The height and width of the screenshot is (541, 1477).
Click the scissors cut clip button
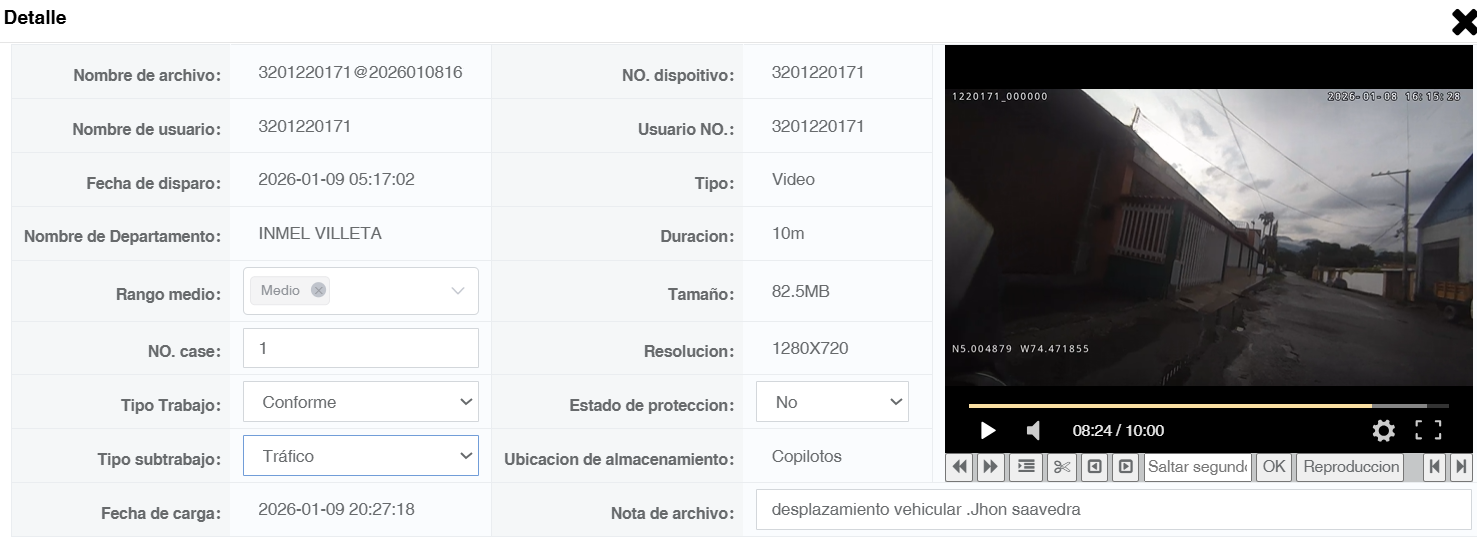(1062, 467)
